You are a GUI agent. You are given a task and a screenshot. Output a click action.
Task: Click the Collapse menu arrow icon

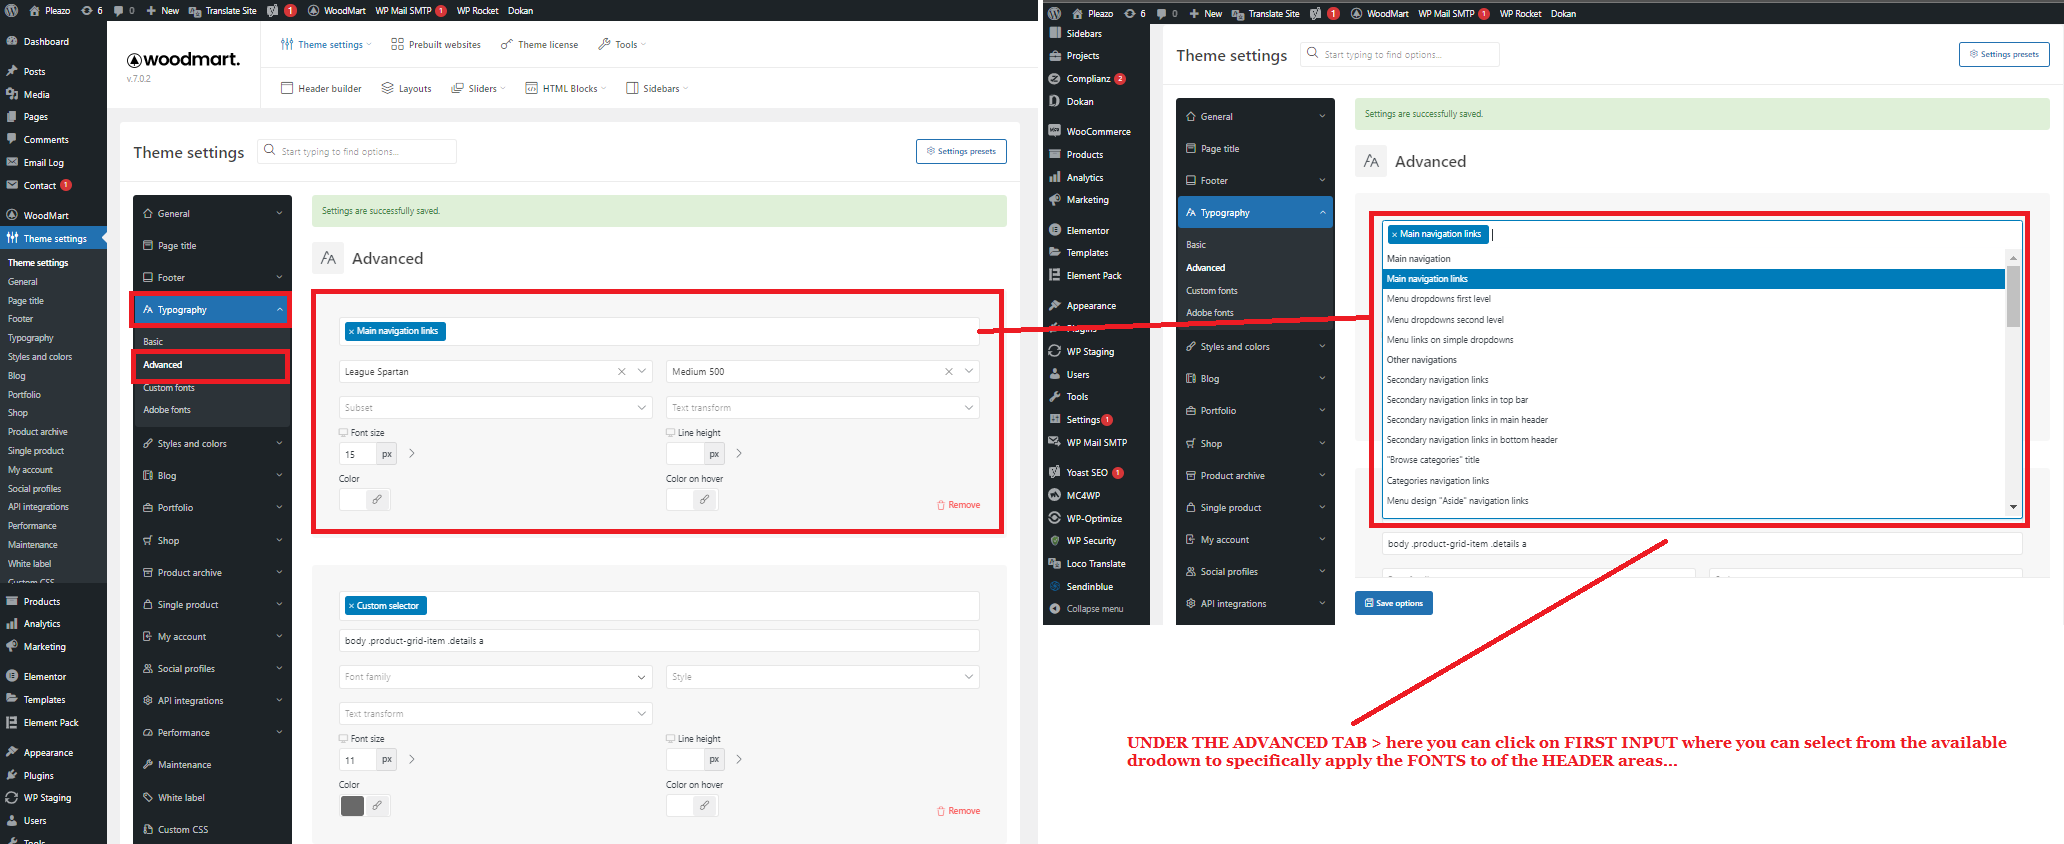1055,608
